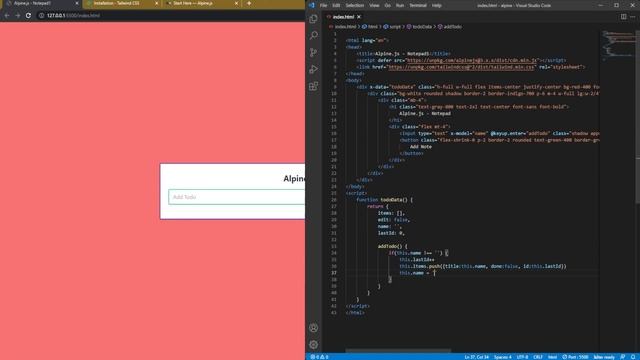640x360 pixels.
Task: Open Explorer view in VS Code activity bar
Action: (313, 19)
